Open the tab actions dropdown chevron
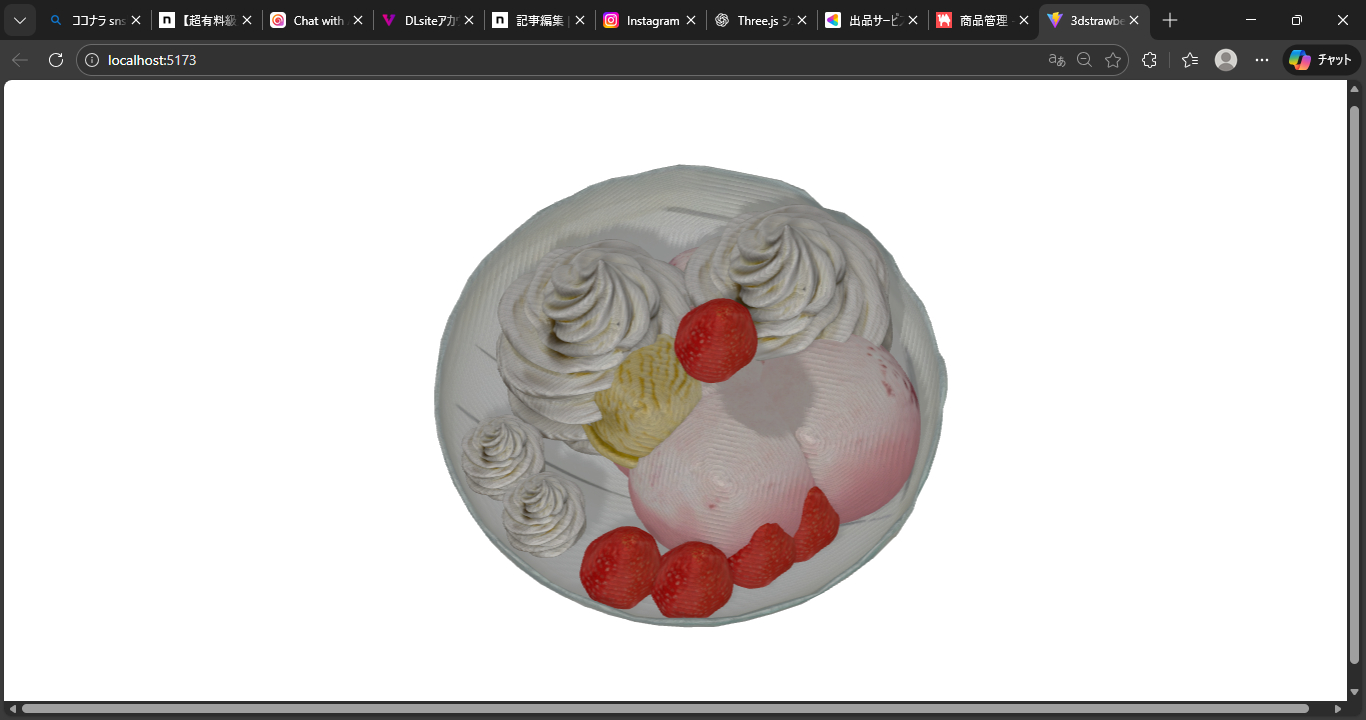1366x720 pixels. [19, 20]
